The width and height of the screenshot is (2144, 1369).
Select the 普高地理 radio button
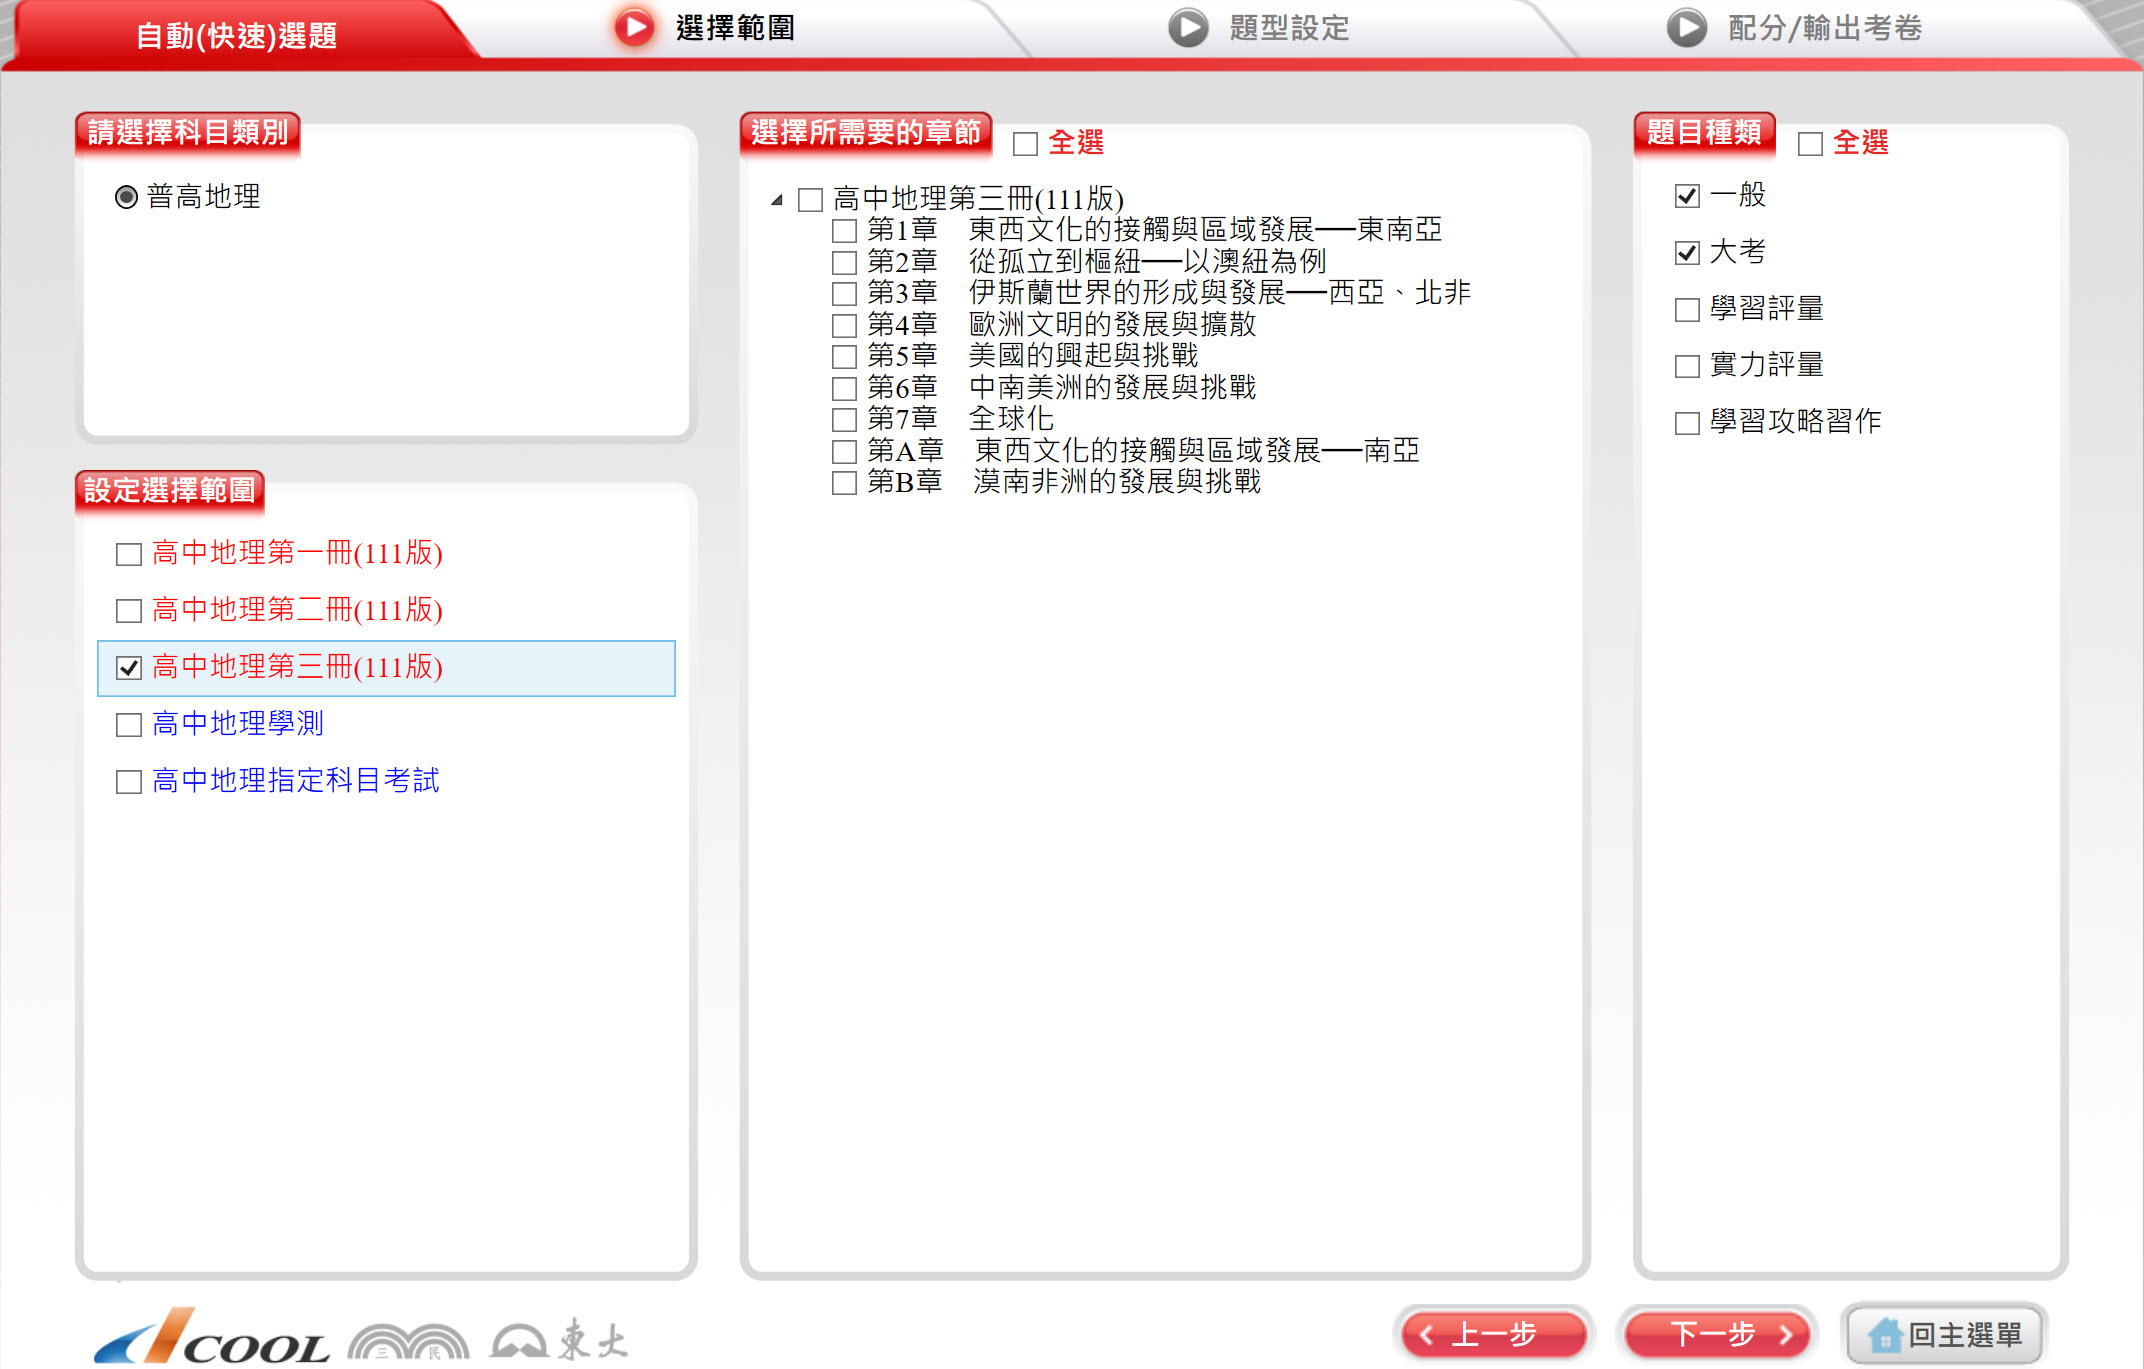(x=126, y=197)
